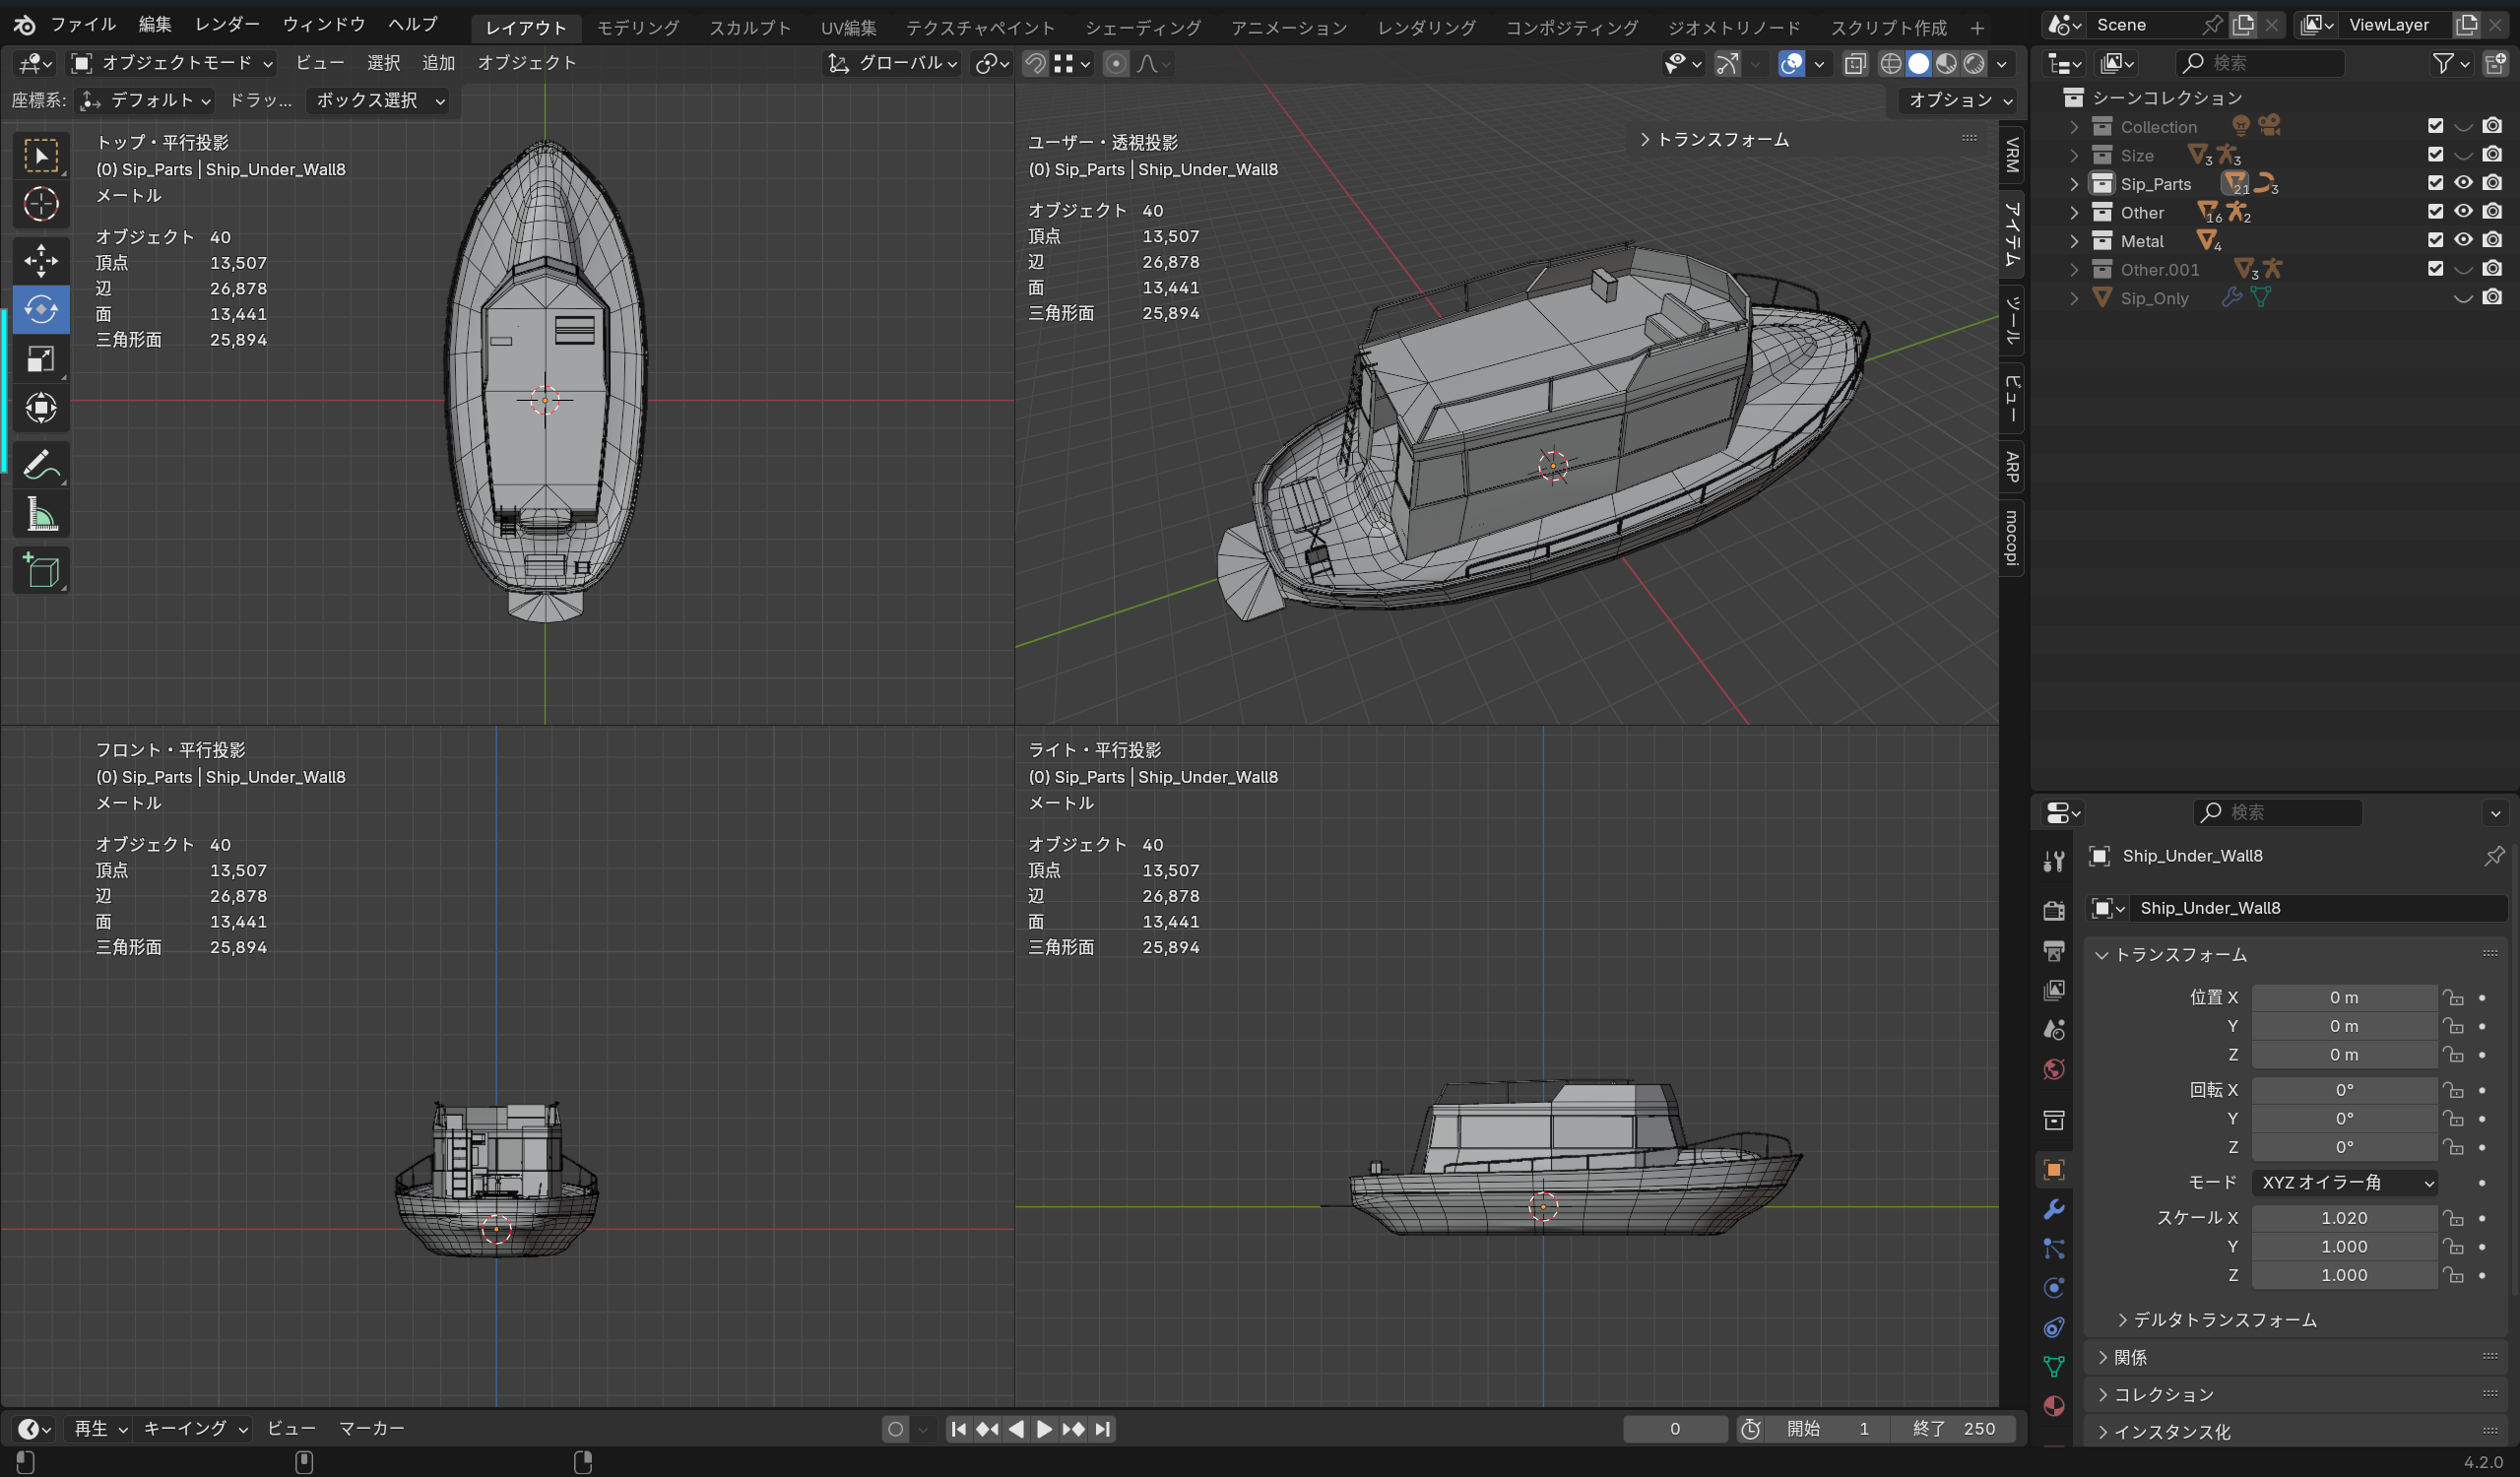Click the 3D Cursor tool

tap(41, 205)
